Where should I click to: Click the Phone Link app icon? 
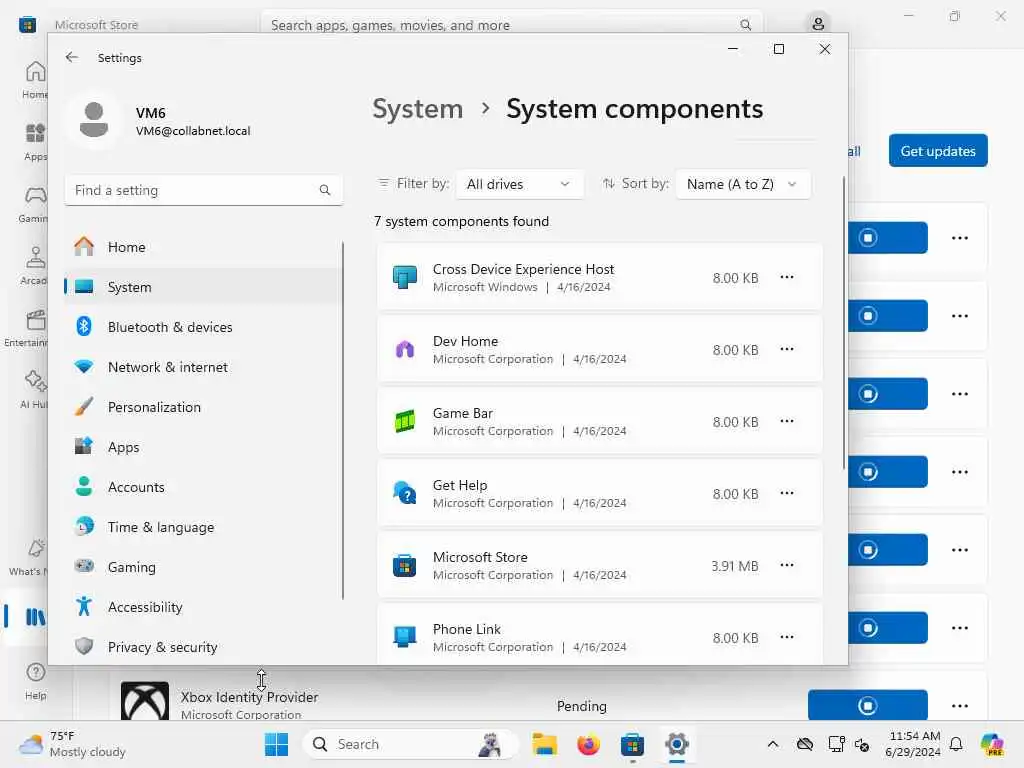click(405, 637)
